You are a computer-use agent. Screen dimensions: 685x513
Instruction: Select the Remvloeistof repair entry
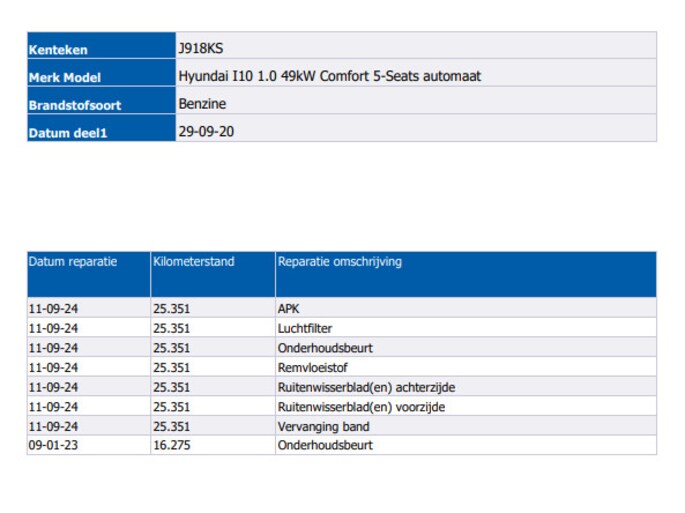311,367
